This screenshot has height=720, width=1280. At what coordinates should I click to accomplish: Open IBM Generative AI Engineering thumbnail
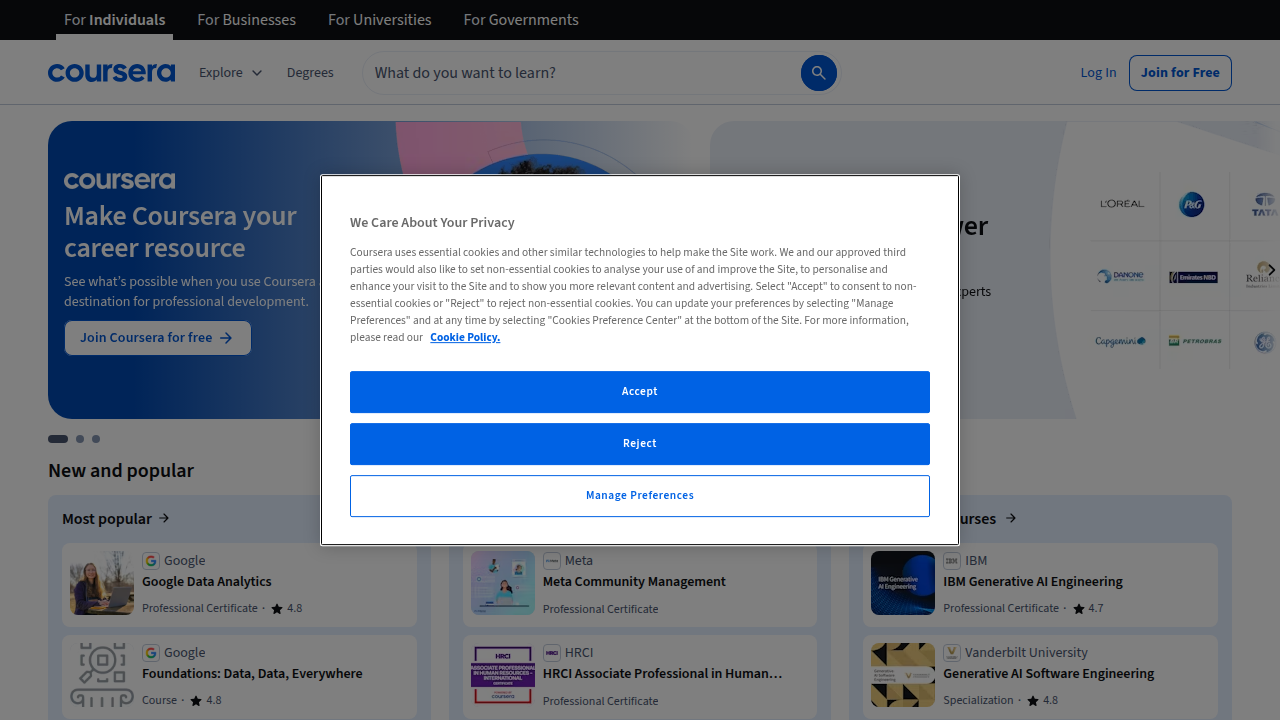coord(903,583)
